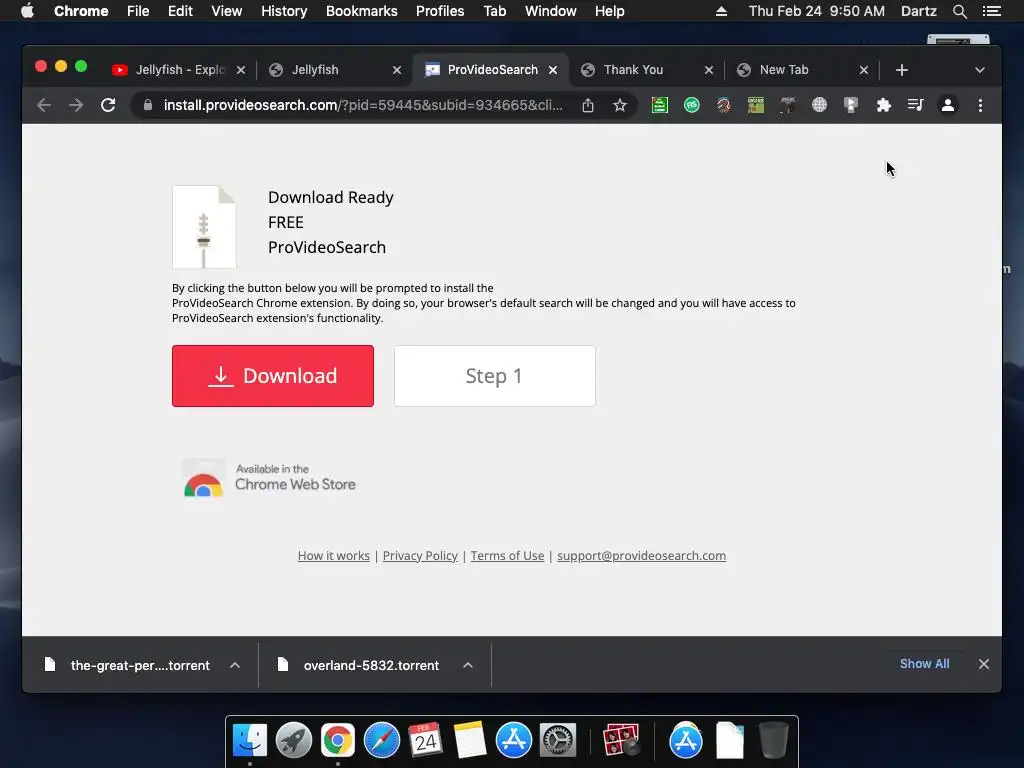This screenshot has width=1024, height=768.
Task: Bookmark this page with the star icon
Action: pos(620,105)
